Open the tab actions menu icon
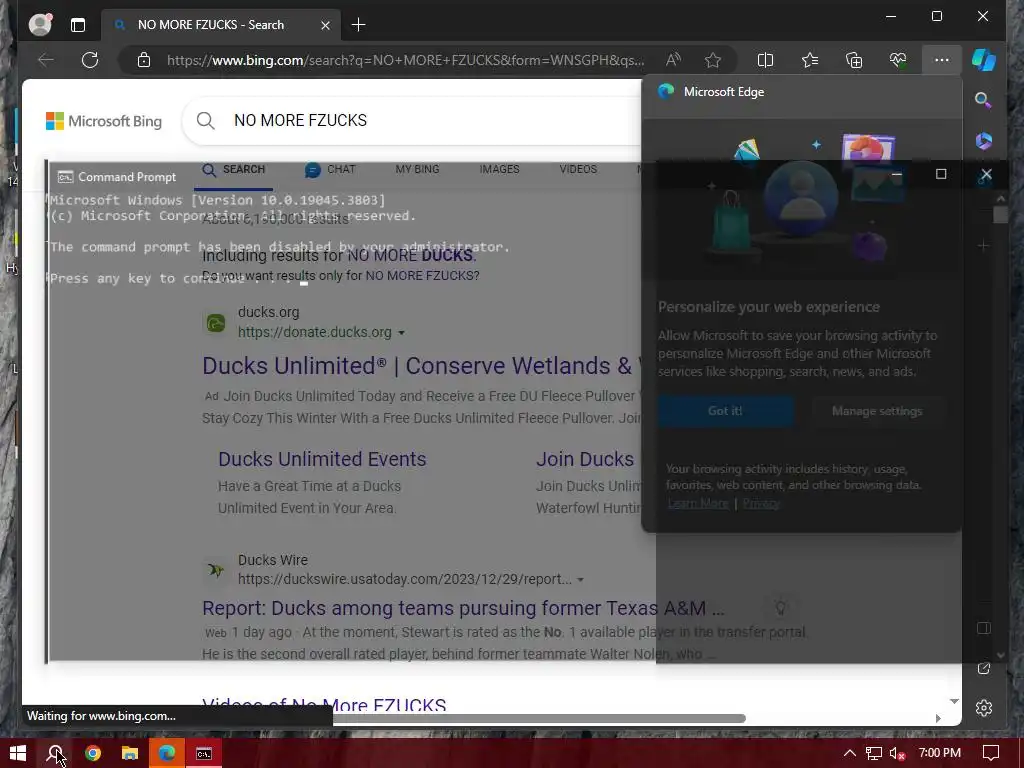Screen dimensions: 1024x768 tap(78, 25)
